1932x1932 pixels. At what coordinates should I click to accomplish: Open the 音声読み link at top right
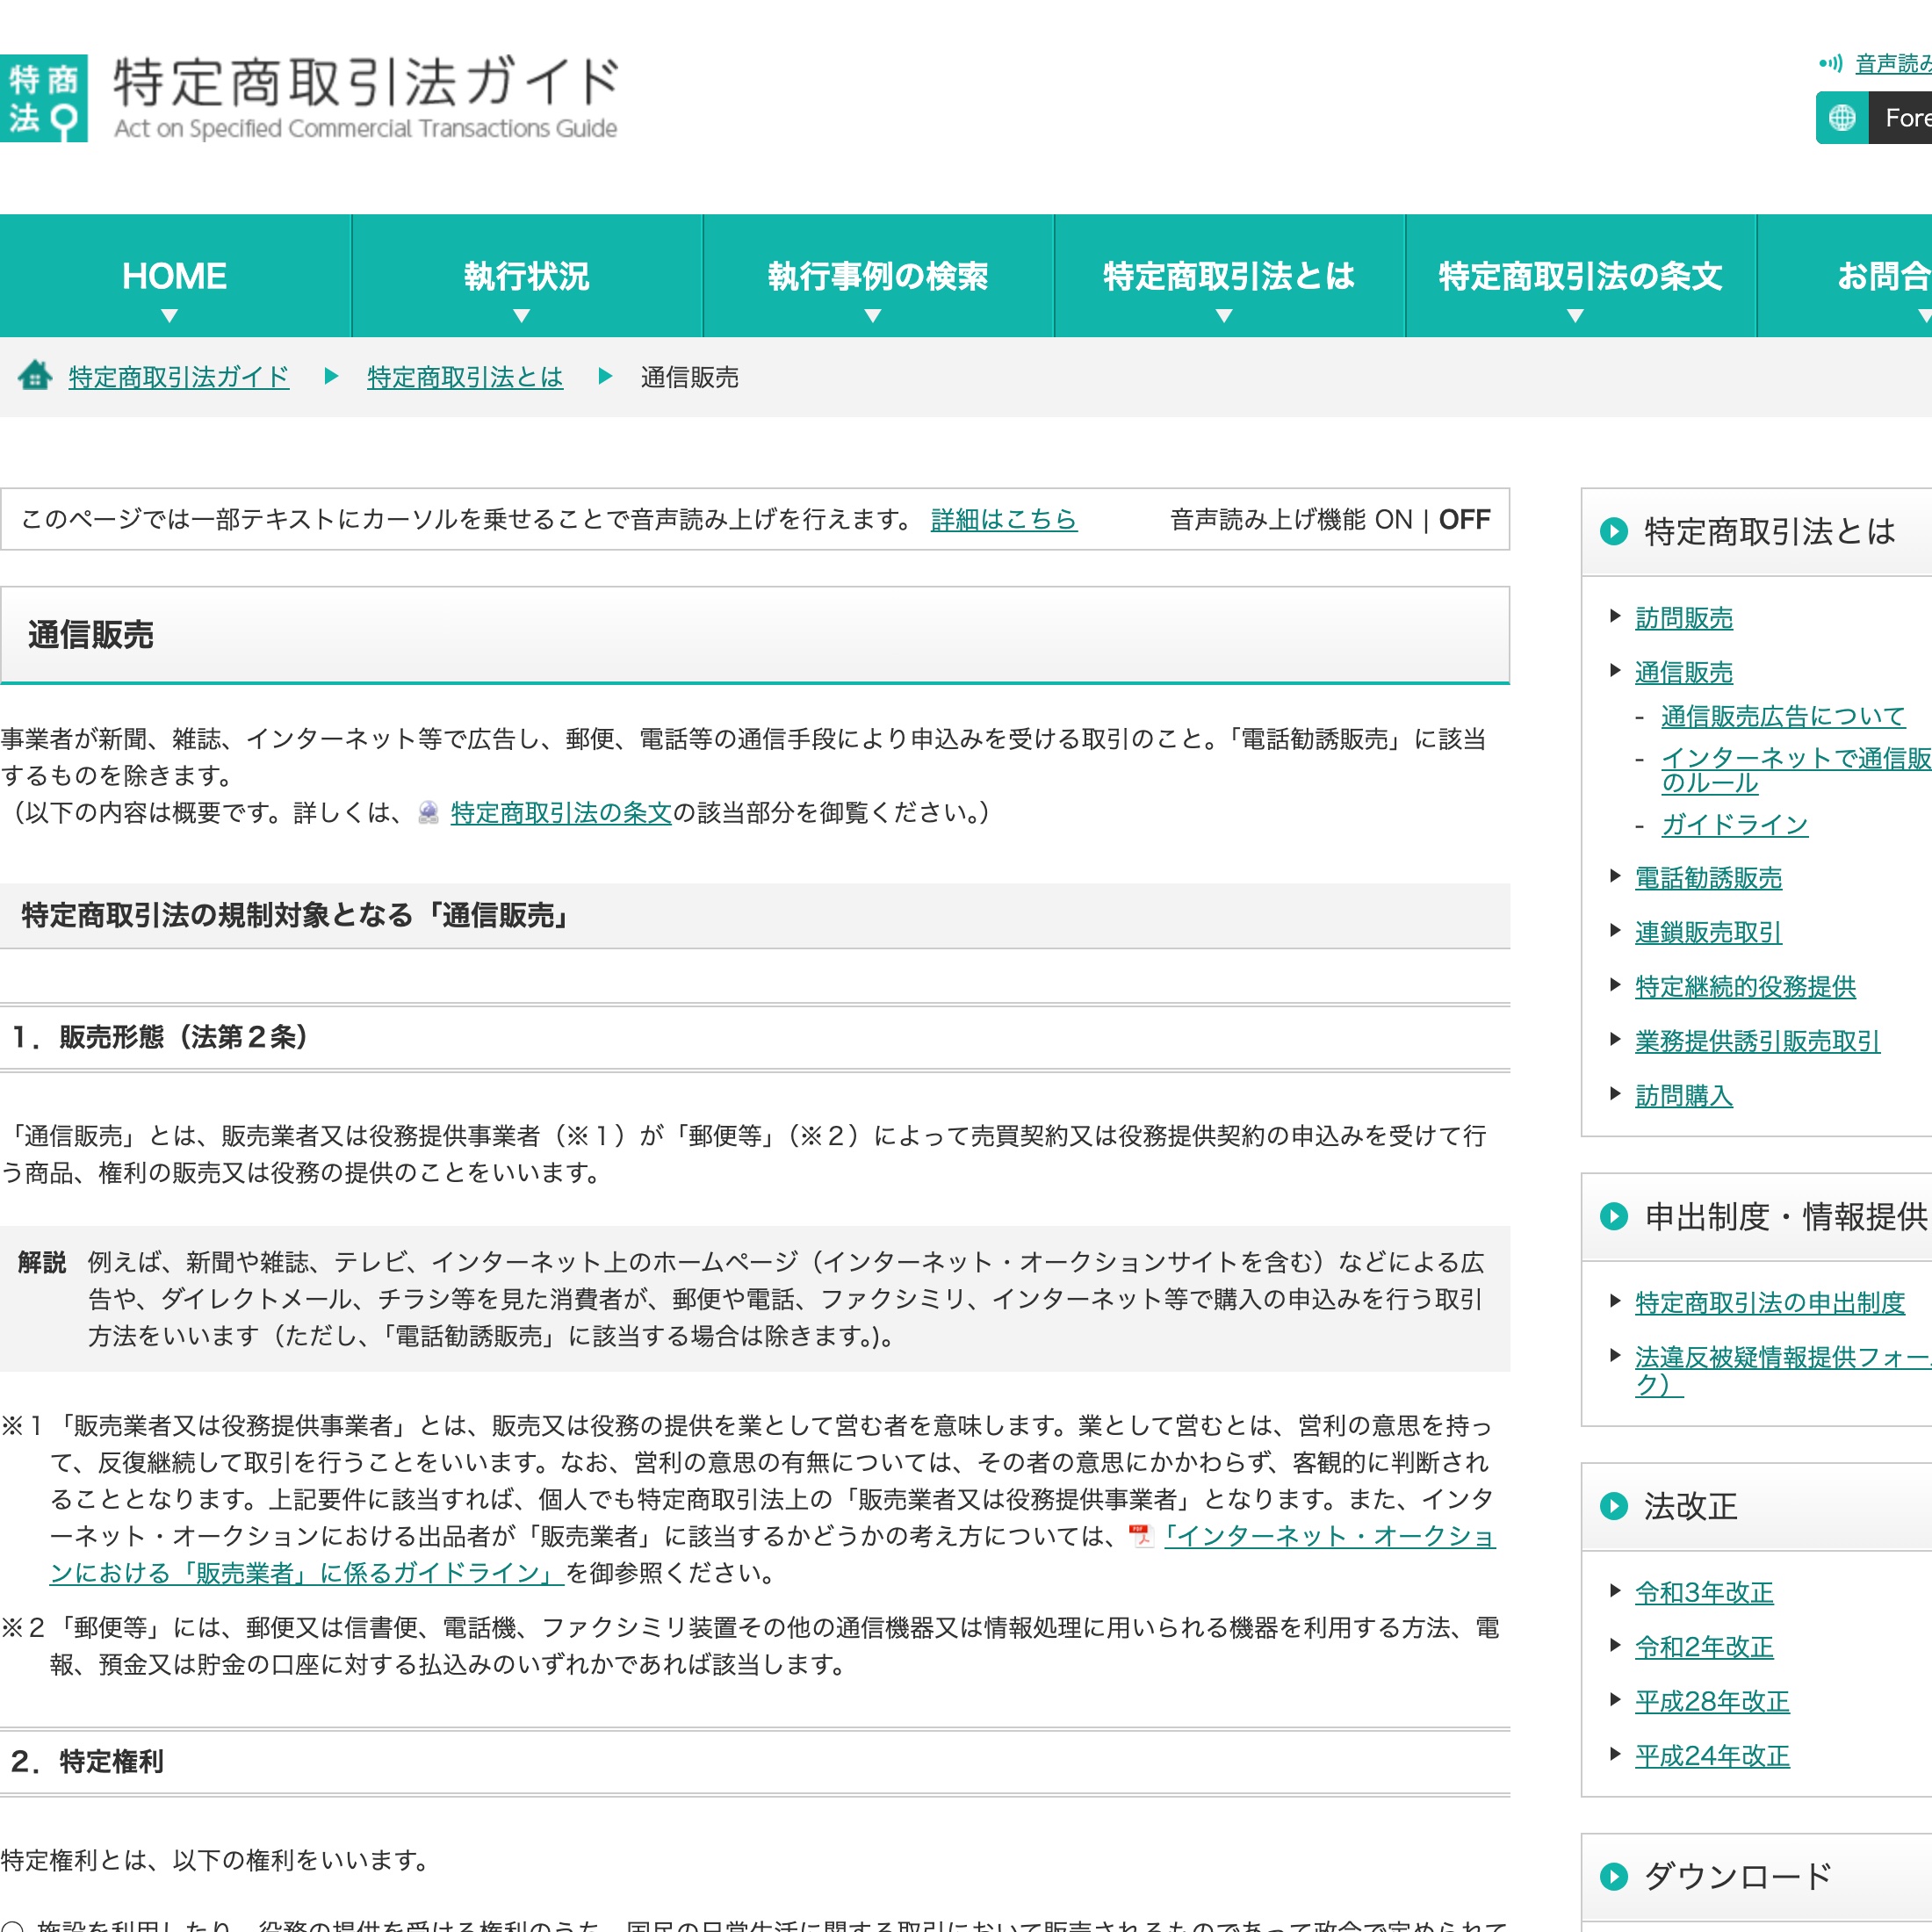[x=1893, y=64]
